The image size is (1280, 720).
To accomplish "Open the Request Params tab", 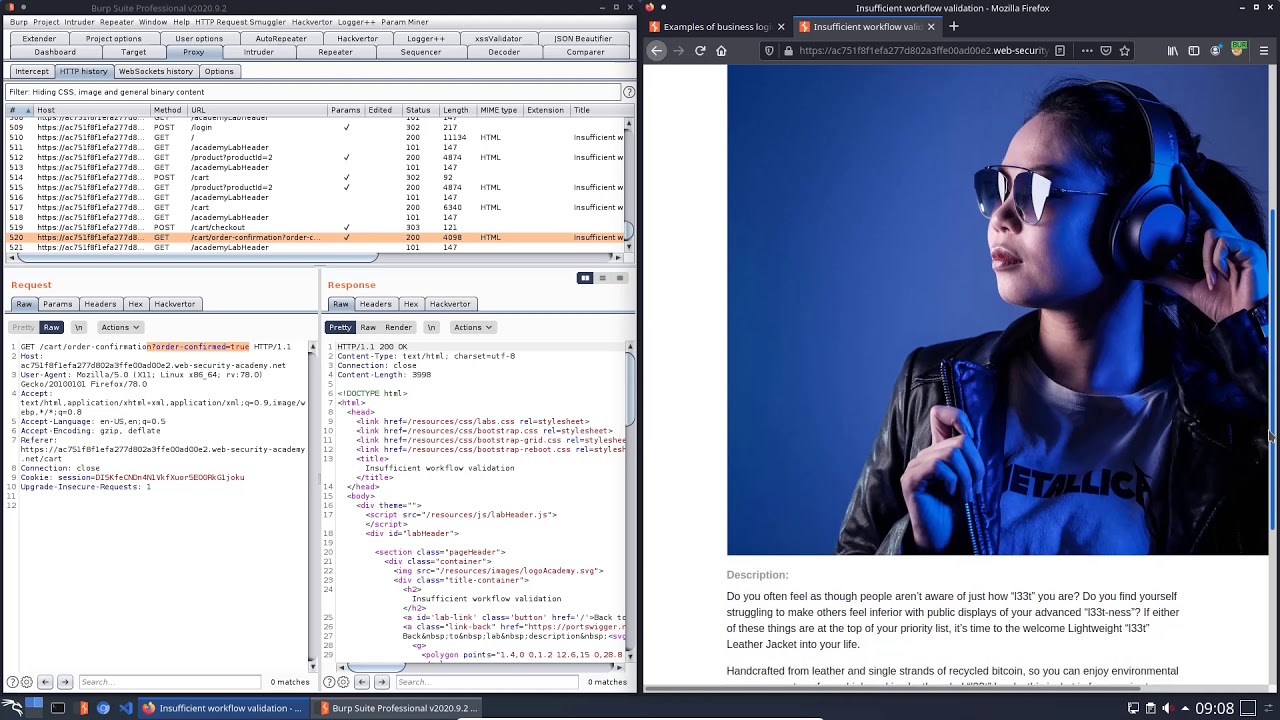I will (x=57, y=304).
